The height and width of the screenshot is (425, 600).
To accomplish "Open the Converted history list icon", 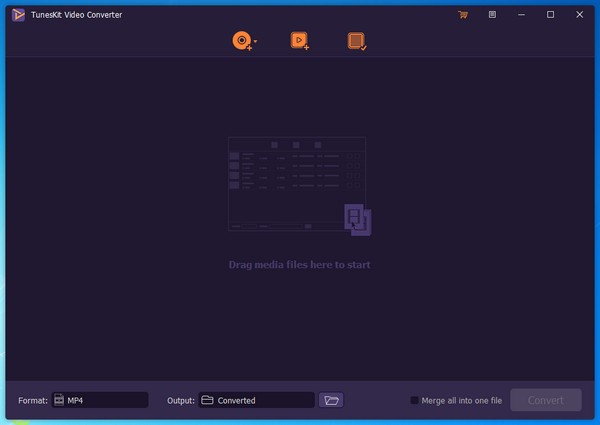I will pyautogui.click(x=356, y=41).
